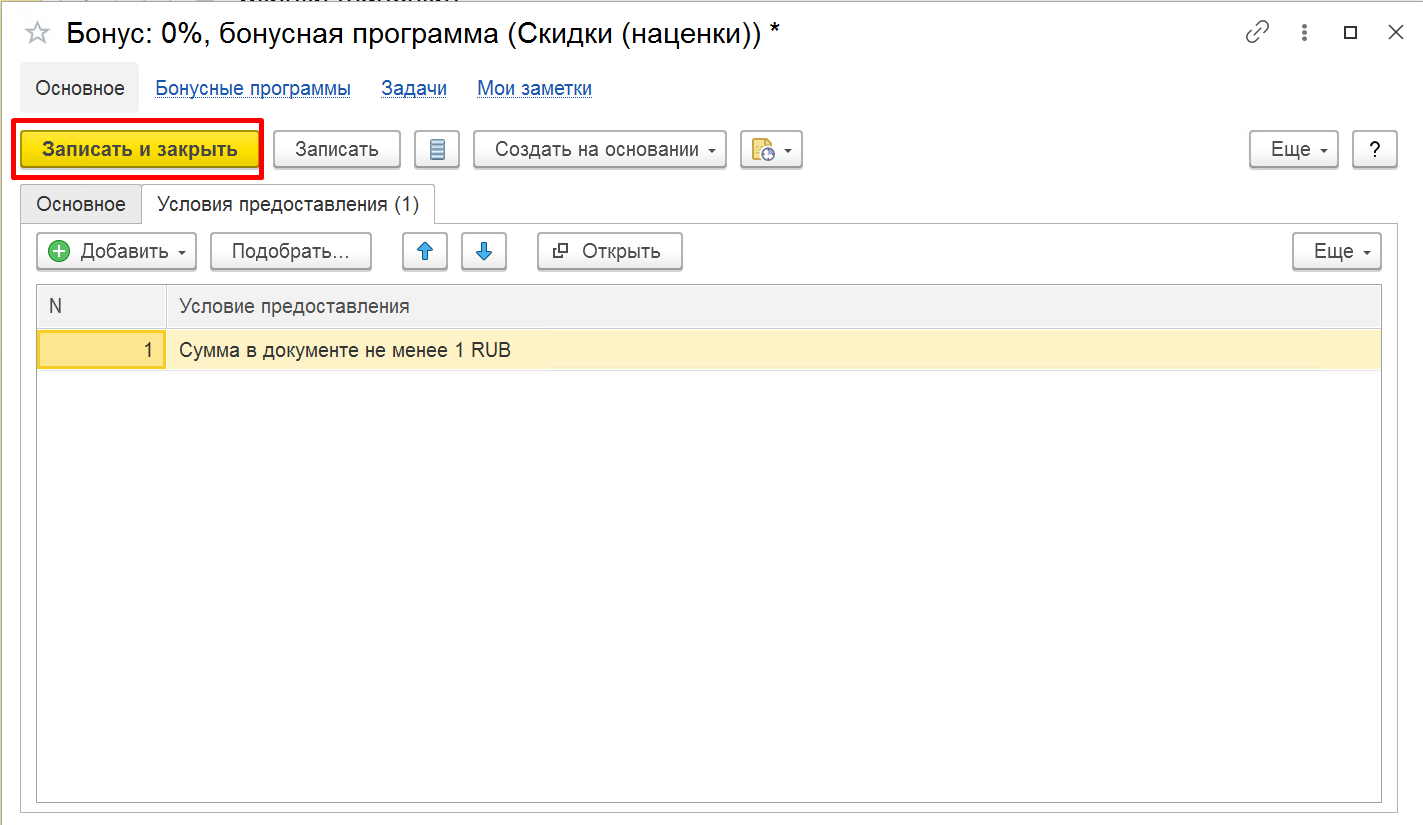Move condition up with blue arrow
This screenshot has height=825, width=1423.
(425, 251)
